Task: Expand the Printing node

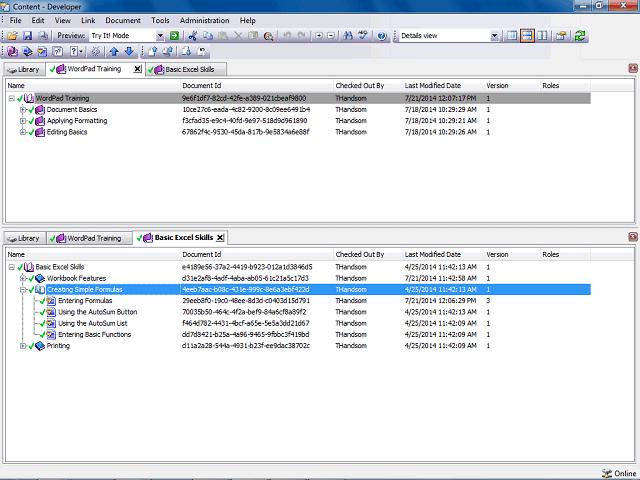Action: click(23, 346)
